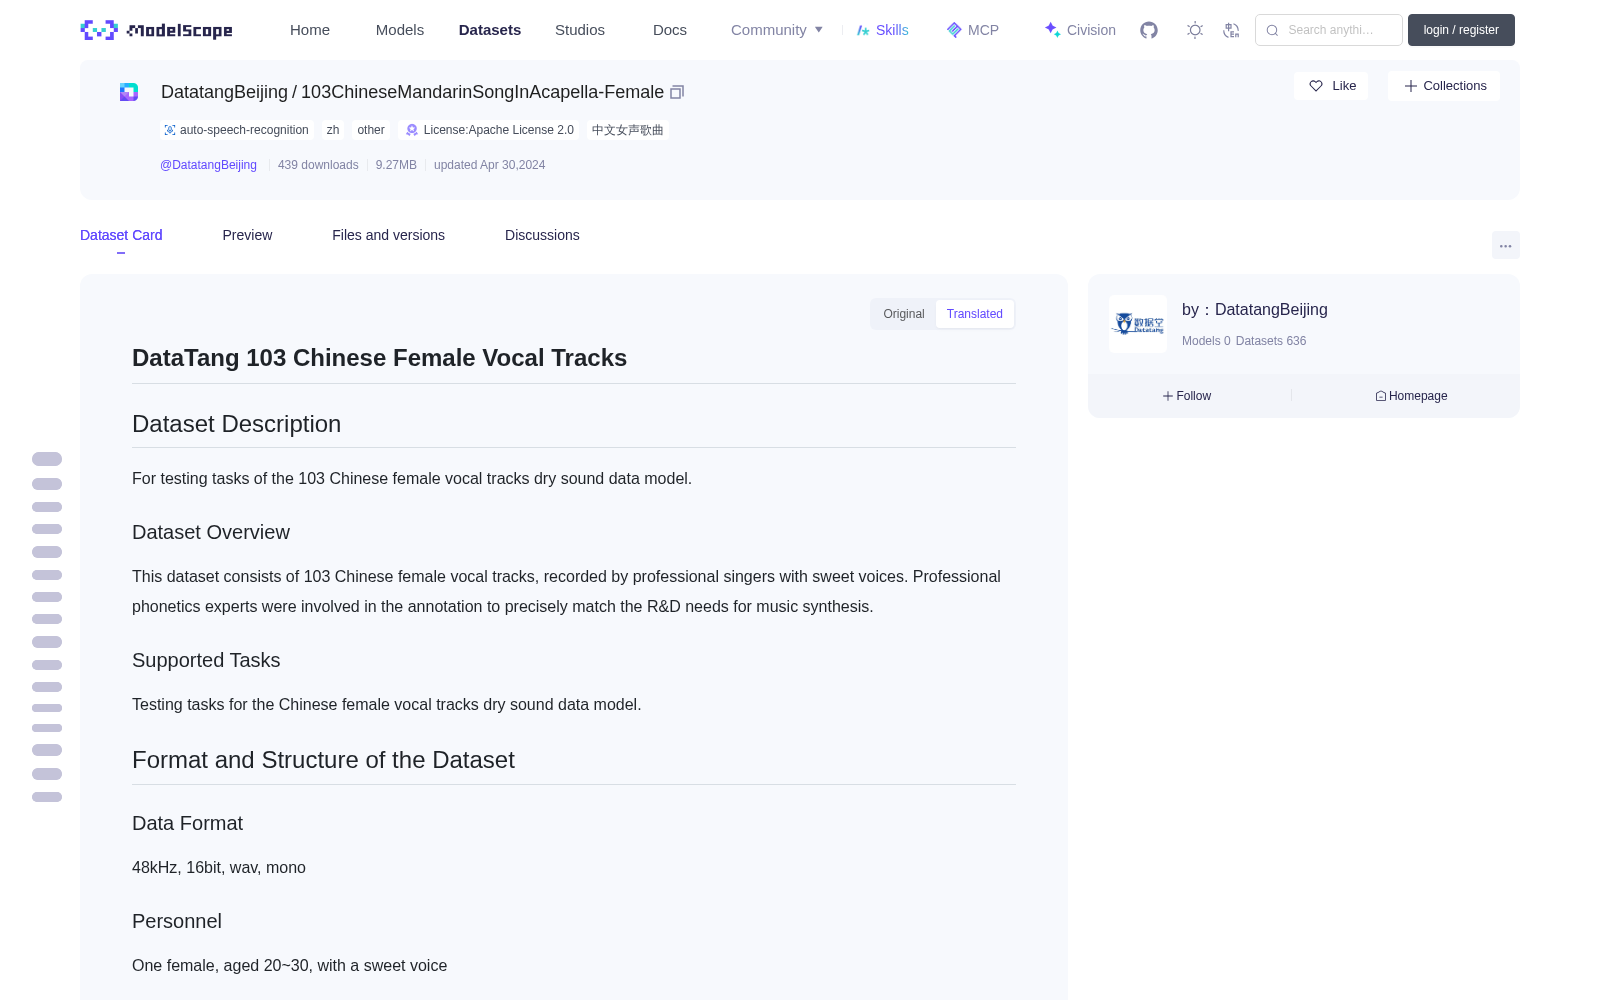Click the 103ChineseMandarinSongInAcapella-Female title text
The image size is (1600, 1000).
(482, 92)
